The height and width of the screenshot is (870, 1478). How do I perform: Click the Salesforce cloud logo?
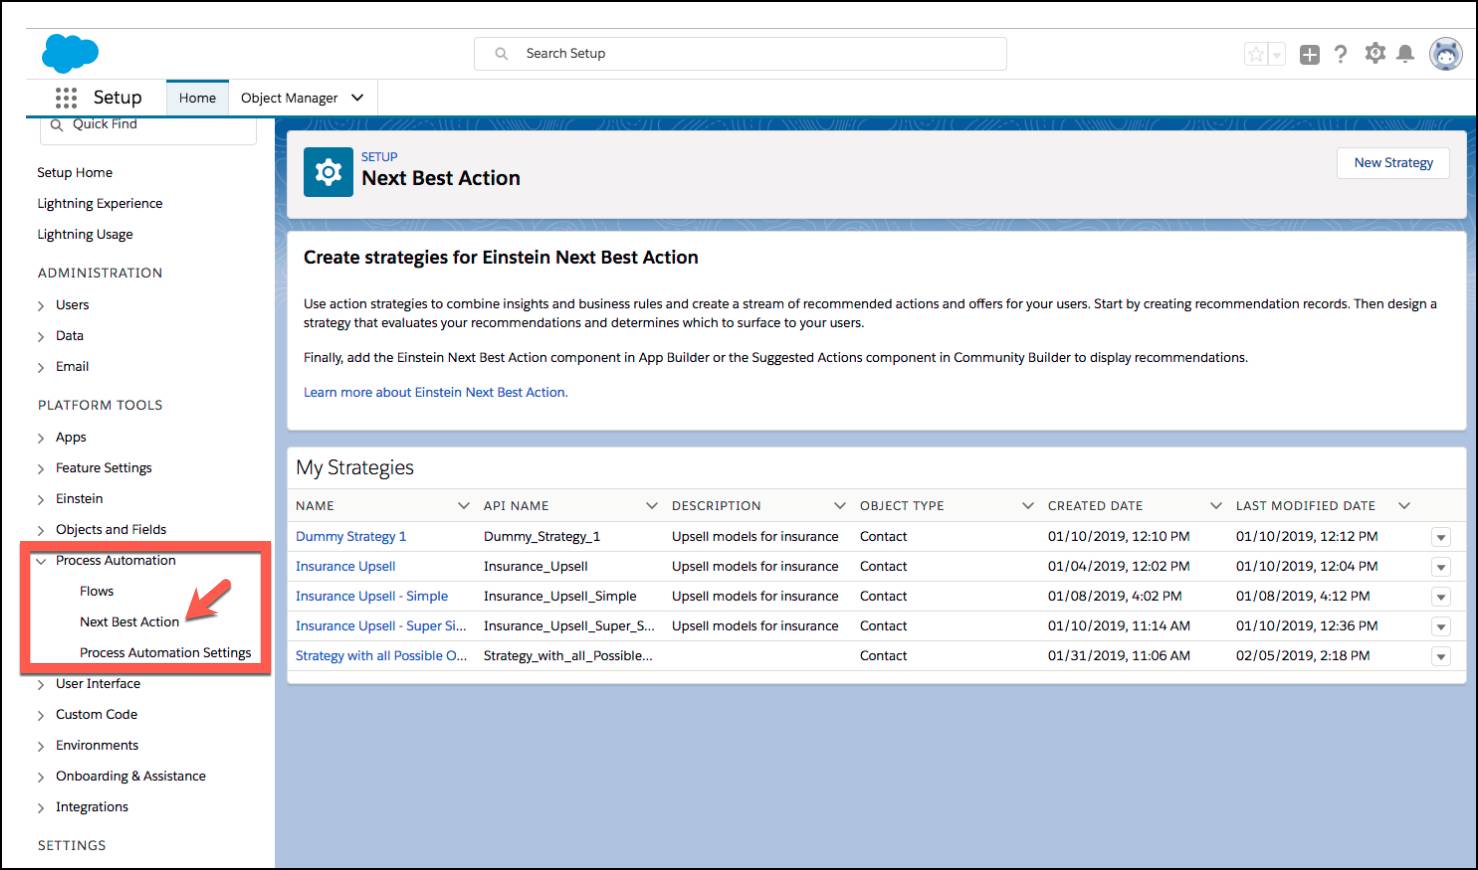click(70, 53)
